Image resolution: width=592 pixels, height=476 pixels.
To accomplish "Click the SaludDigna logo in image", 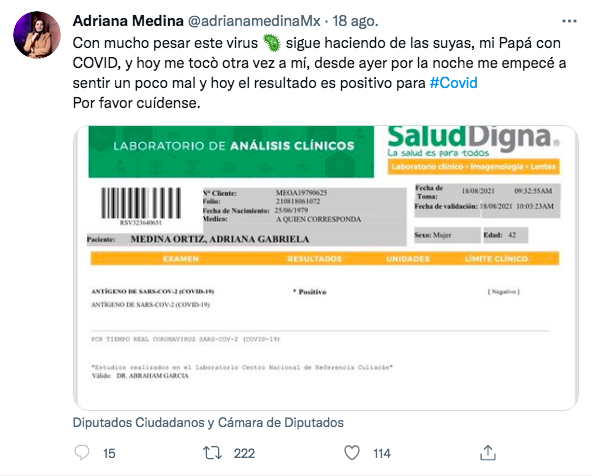I will 473,141.
